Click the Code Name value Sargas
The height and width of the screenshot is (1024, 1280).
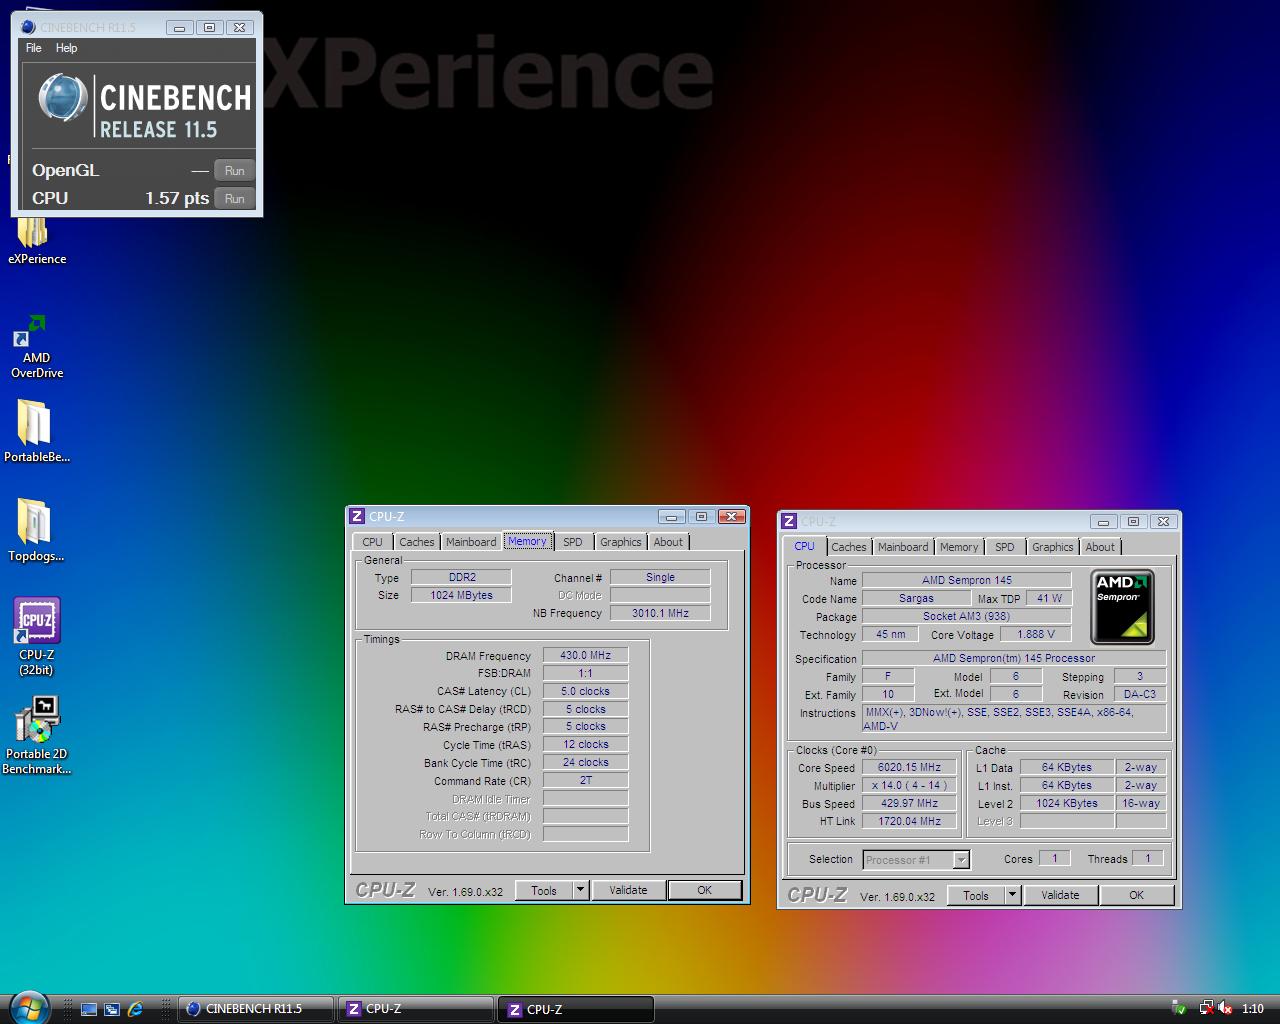point(916,598)
